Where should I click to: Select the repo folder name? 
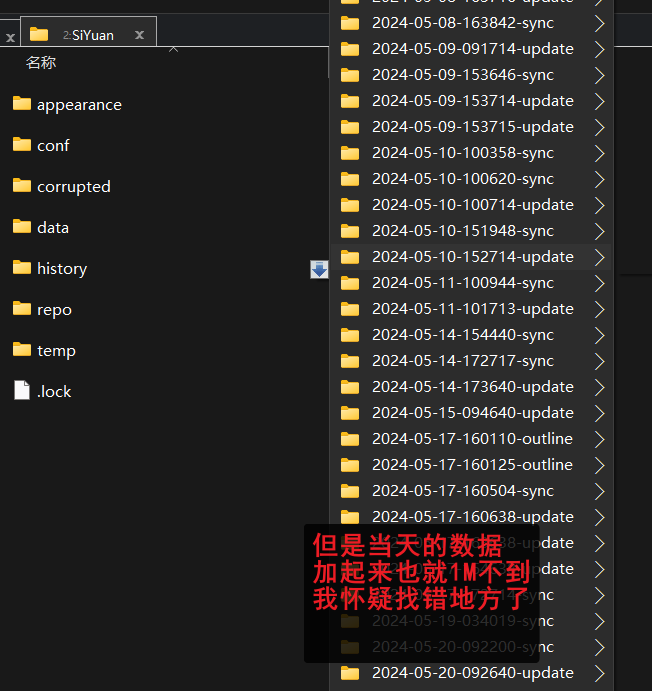[x=54, y=310]
